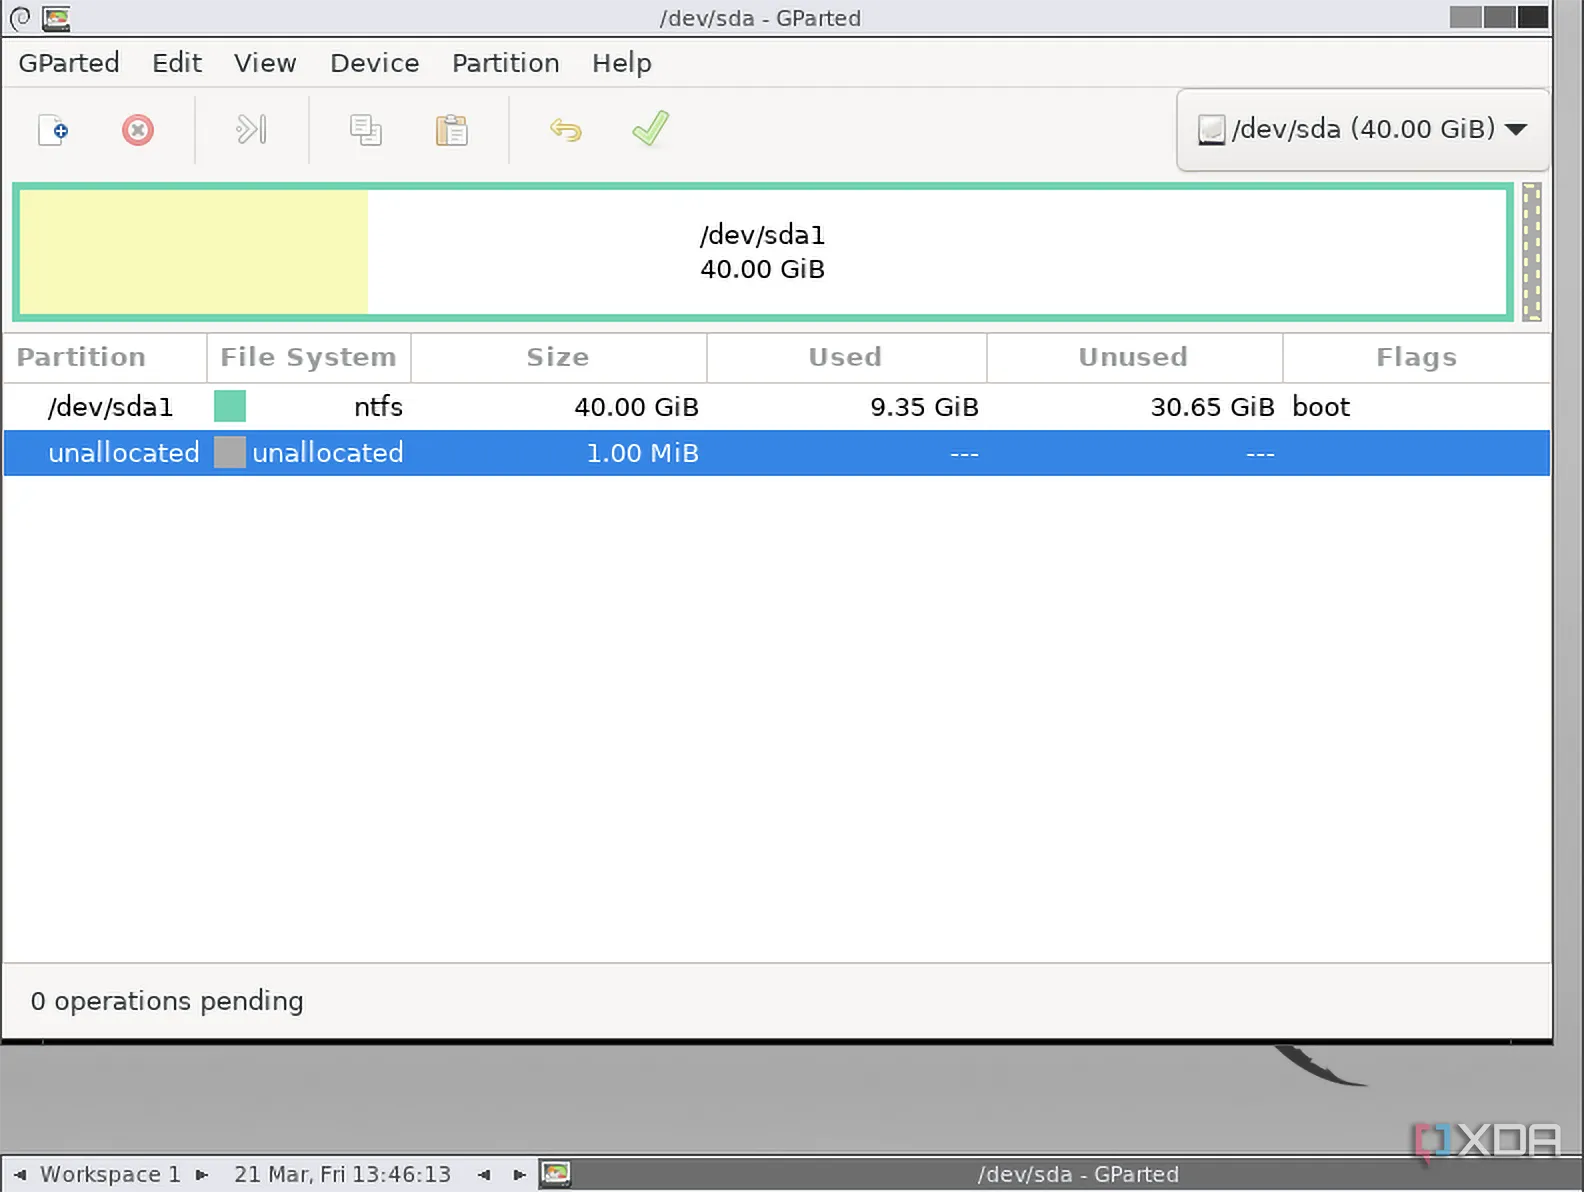Switch to the next workspace arrow after Workspace 1

(202, 1175)
